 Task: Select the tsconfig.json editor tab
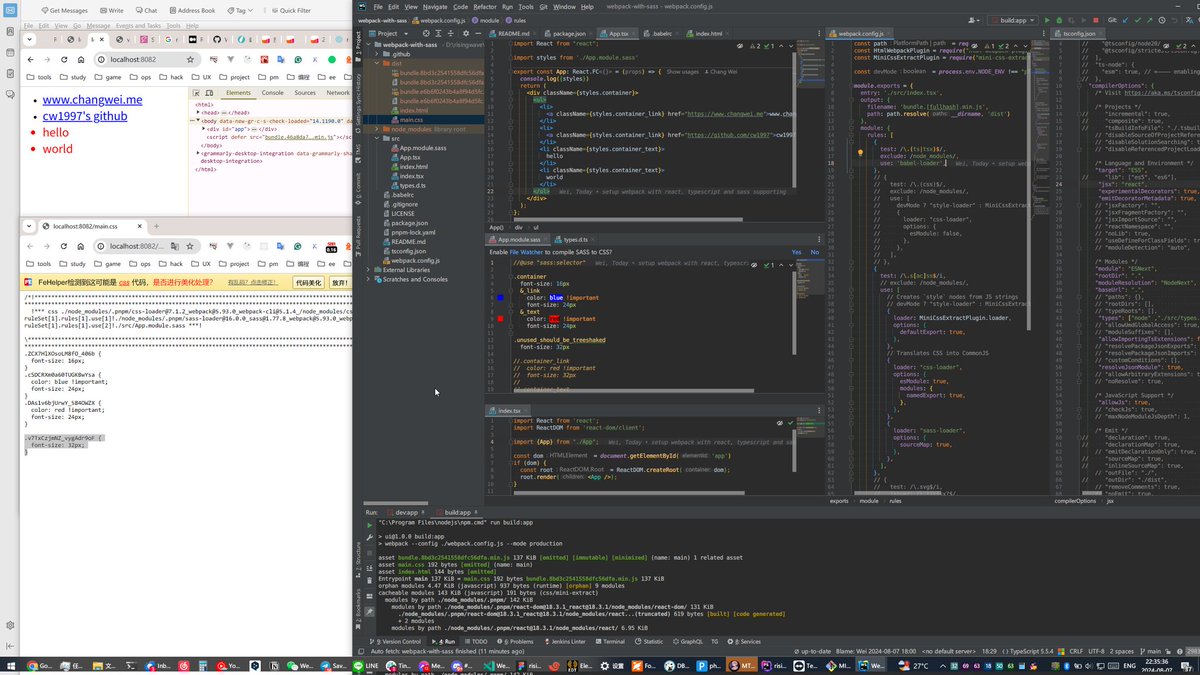coord(1079,33)
